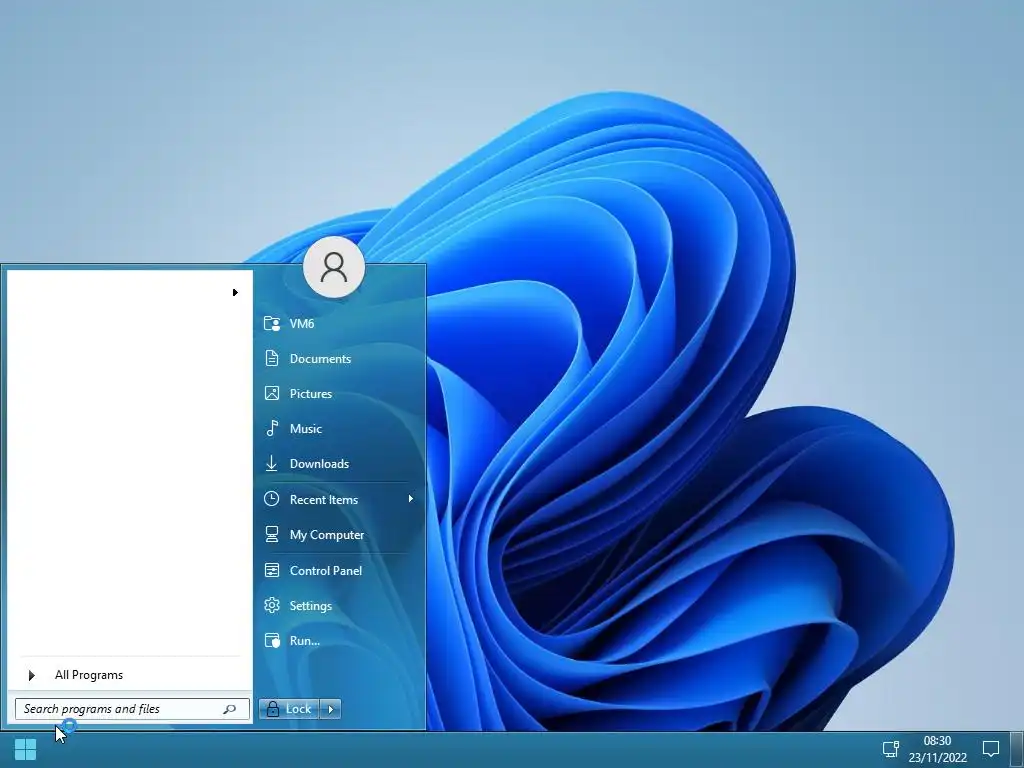Click the Windows Start button
The height and width of the screenshot is (768, 1024).
tap(25, 750)
